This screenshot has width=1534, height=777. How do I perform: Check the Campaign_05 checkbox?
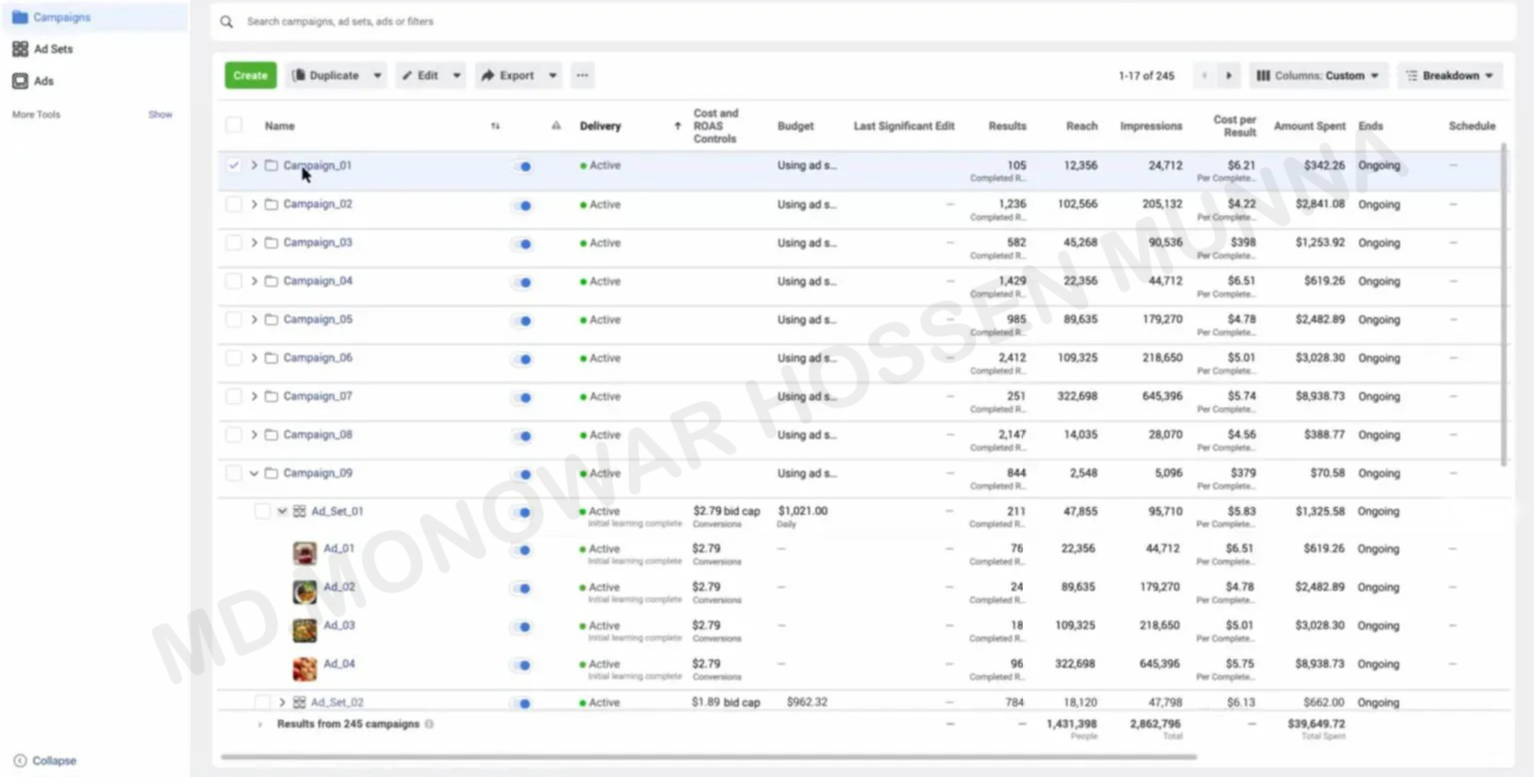234,320
